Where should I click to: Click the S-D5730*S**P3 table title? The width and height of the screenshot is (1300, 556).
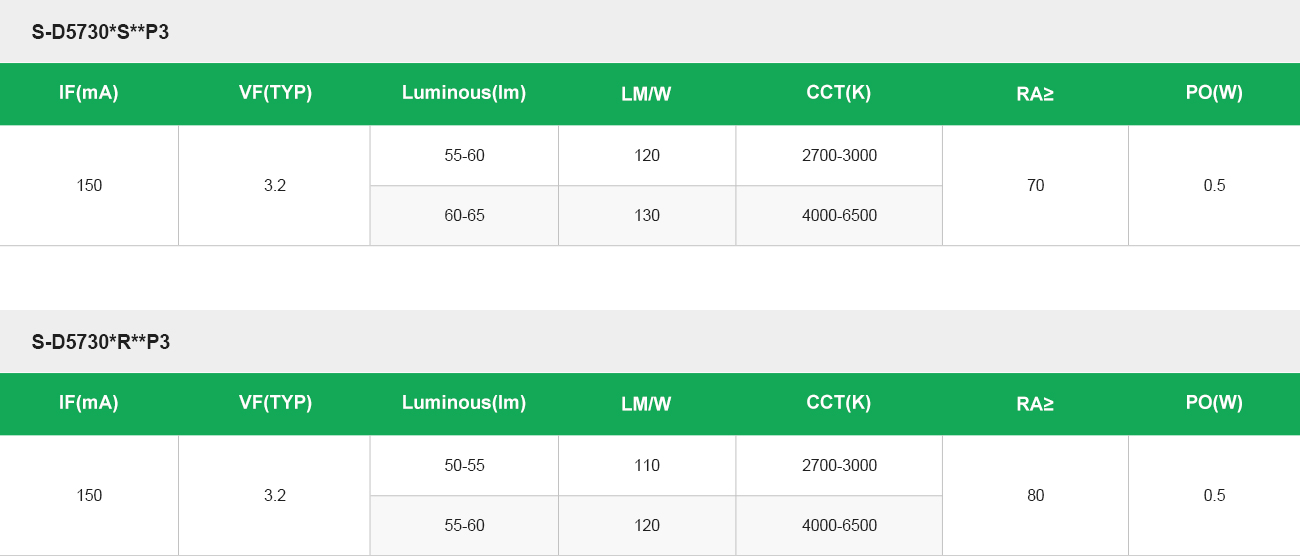(x=101, y=32)
